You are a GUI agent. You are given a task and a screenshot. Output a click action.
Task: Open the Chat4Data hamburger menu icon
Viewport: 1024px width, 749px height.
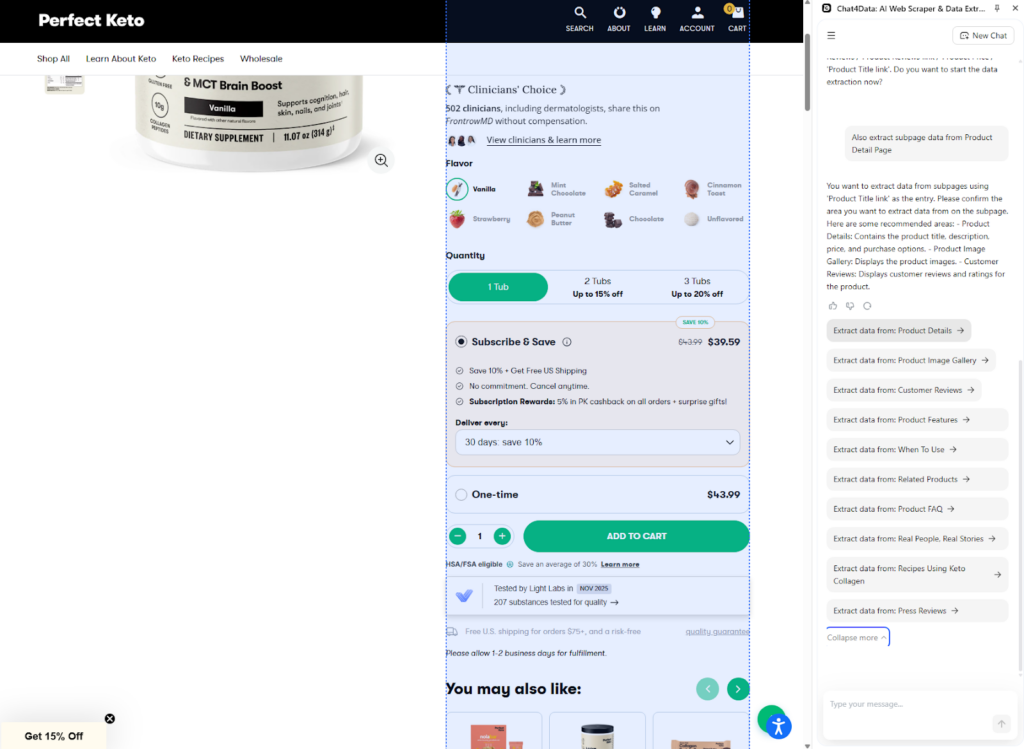tap(831, 35)
